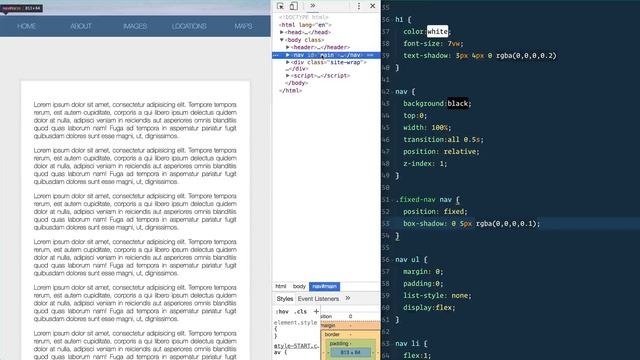Screen dimensions: 640x360
Task: Open the DevTools three-dot options menu
Action: click(359, 6)
